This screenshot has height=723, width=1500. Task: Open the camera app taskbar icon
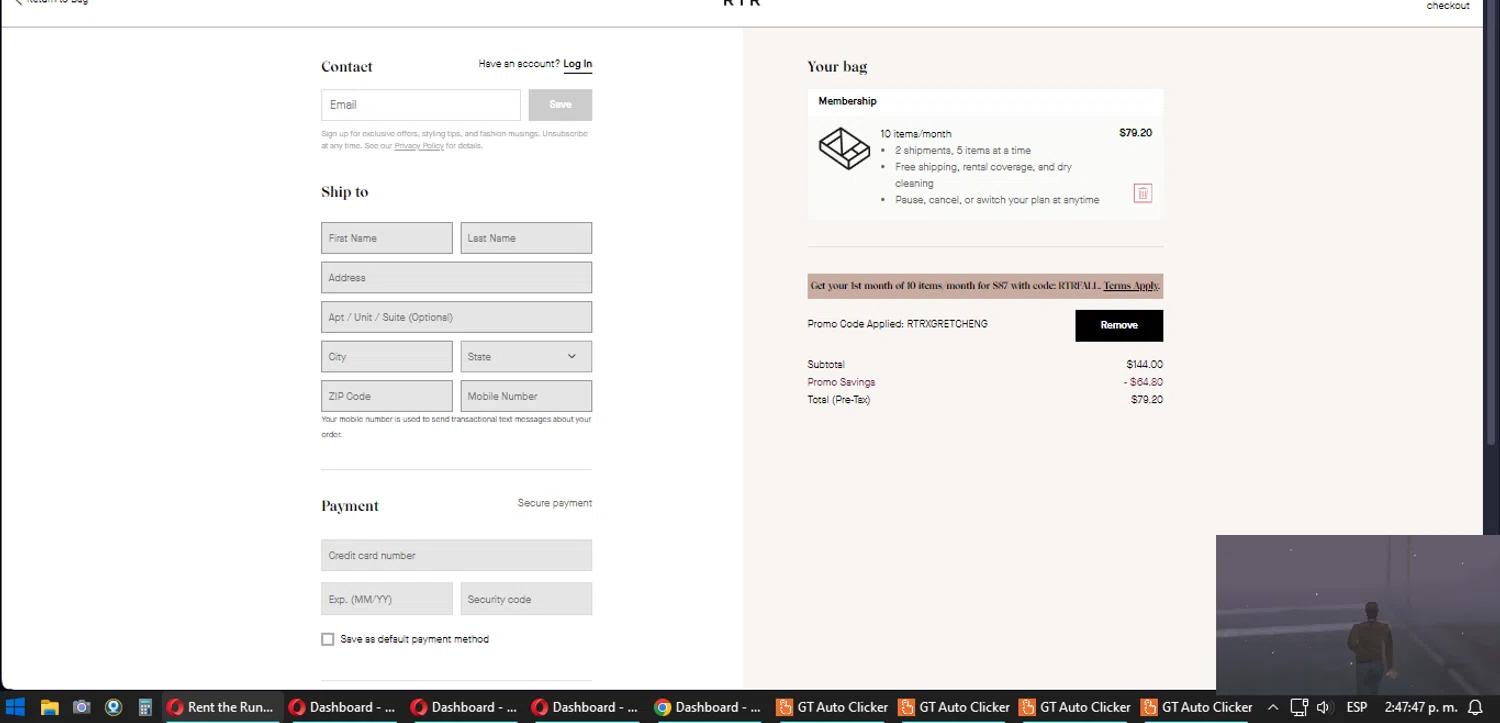[x=82, y=707]
